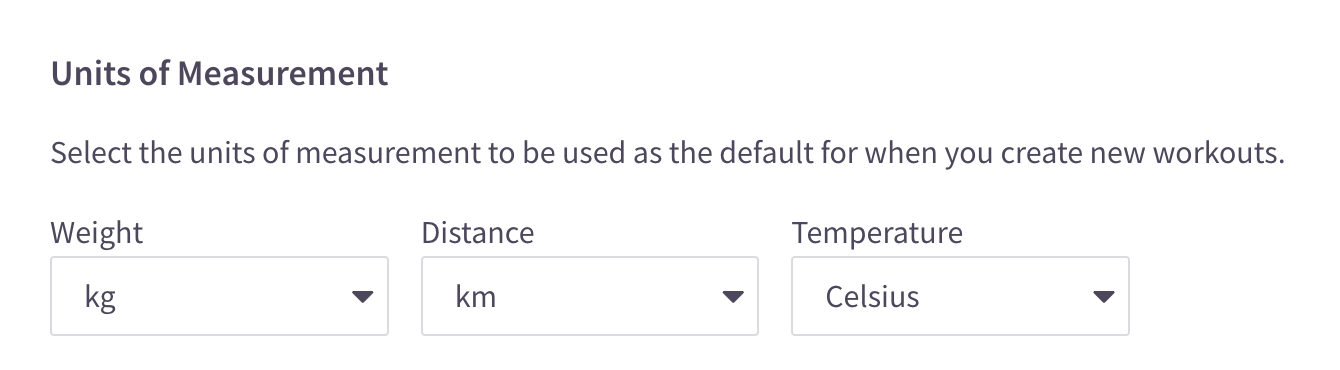
Task: Select the 'kg' value text
Action: click(101, 298)
